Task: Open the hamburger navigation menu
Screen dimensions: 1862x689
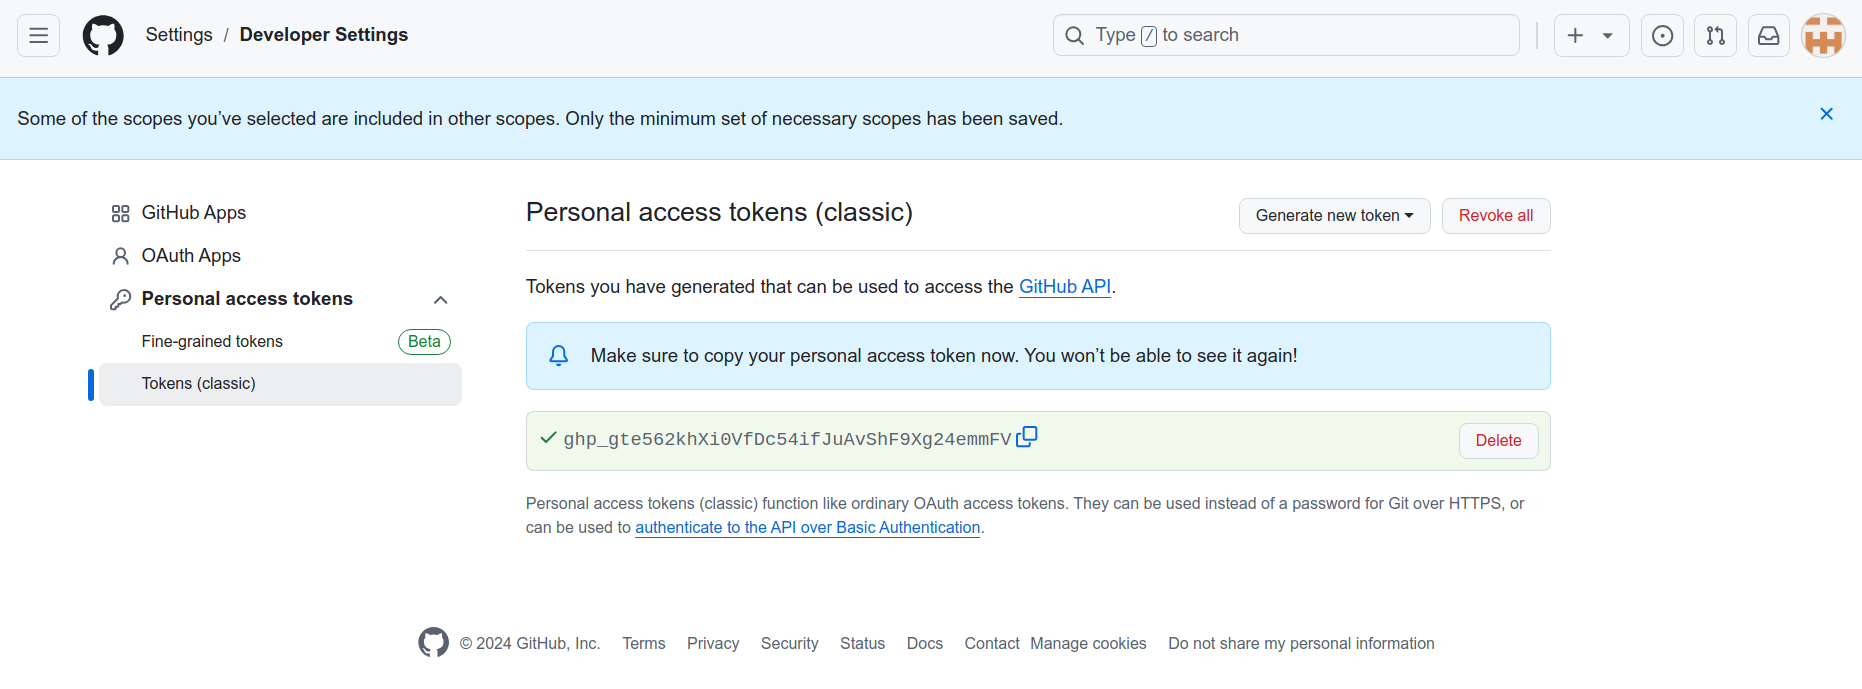Action: click(x=38, y=36)
